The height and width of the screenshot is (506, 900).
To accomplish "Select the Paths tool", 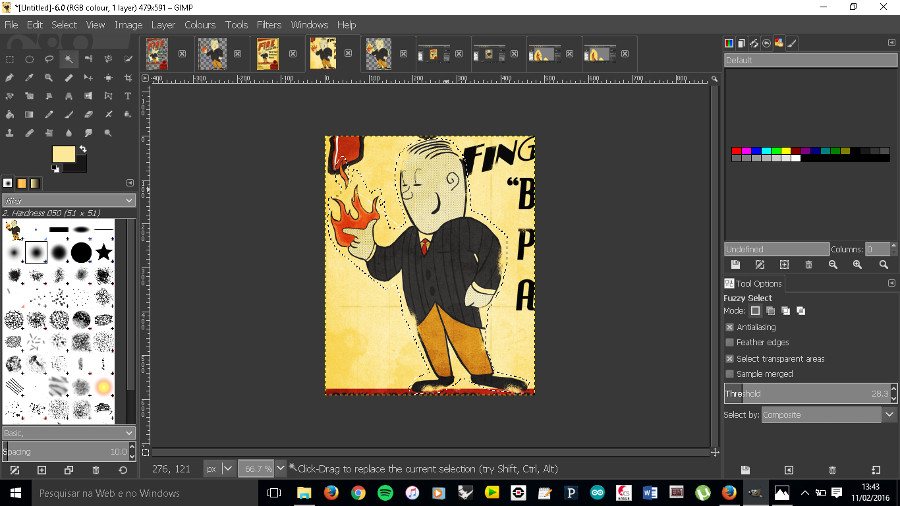I will point(10,77).
